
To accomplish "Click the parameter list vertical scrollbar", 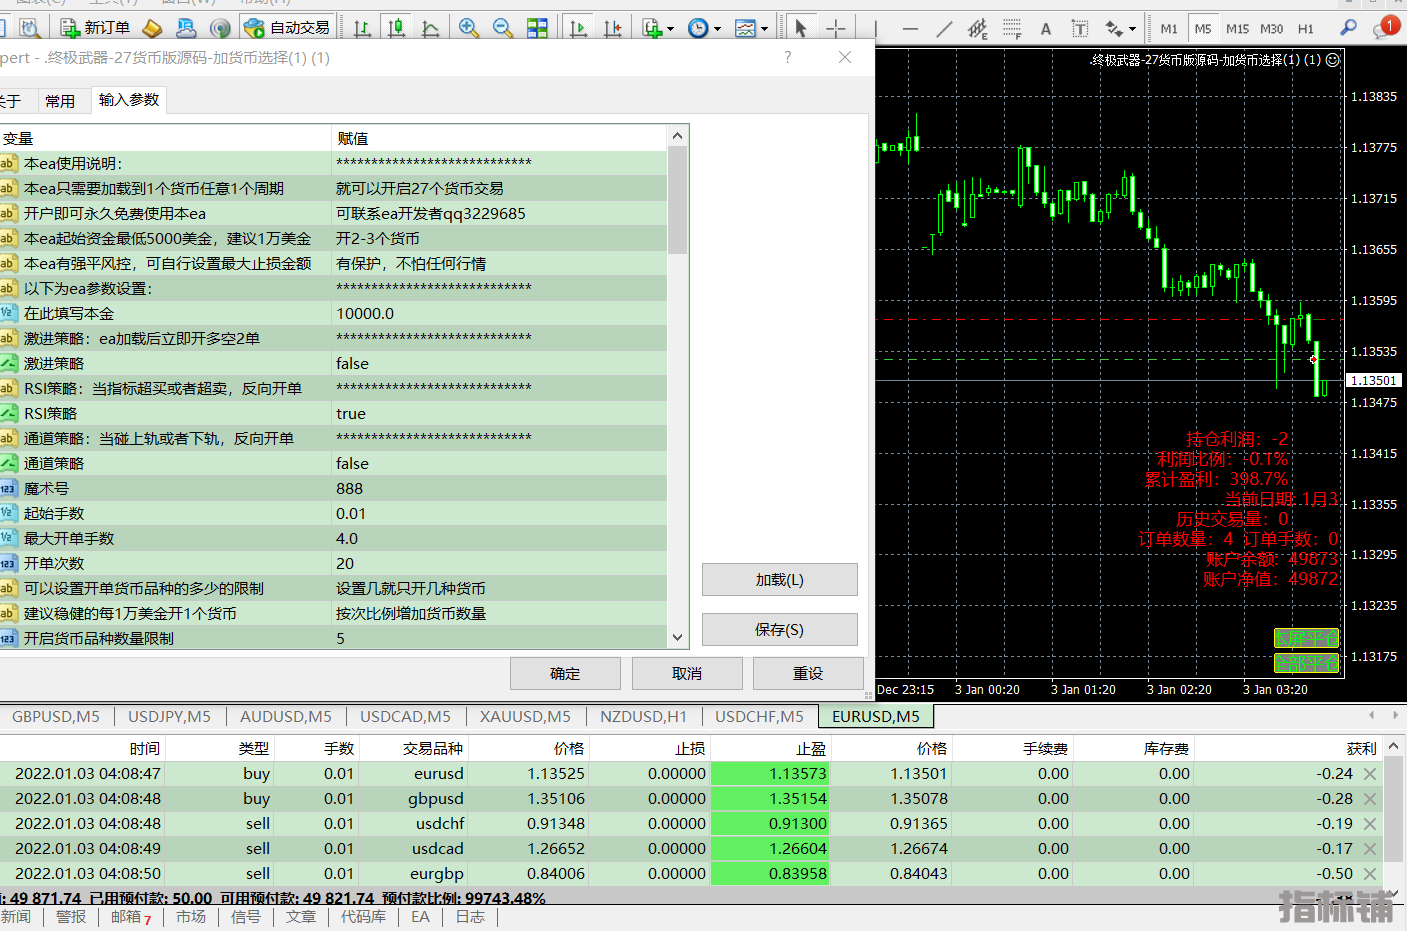I will pos(677,200).
